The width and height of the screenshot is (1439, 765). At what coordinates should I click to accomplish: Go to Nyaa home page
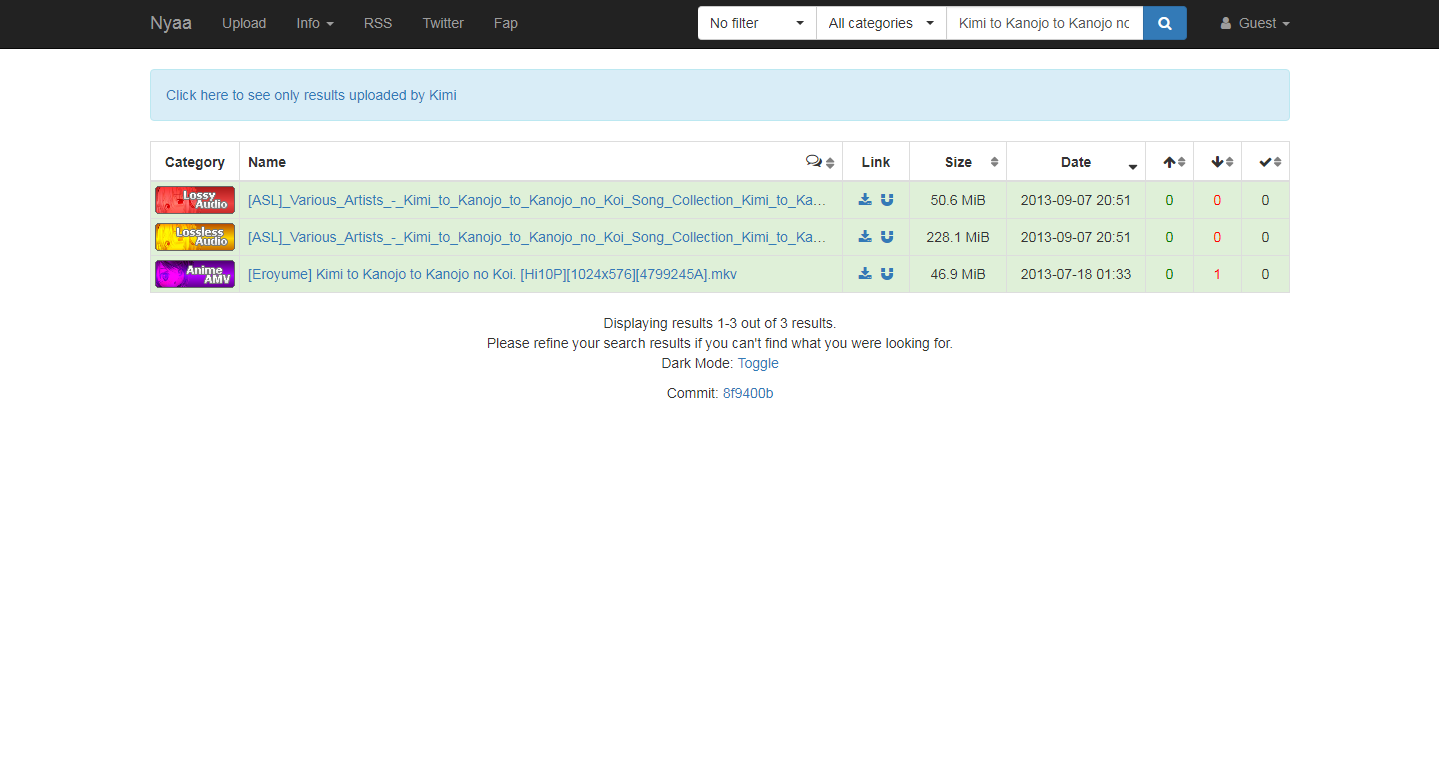(x=171, y=23)
